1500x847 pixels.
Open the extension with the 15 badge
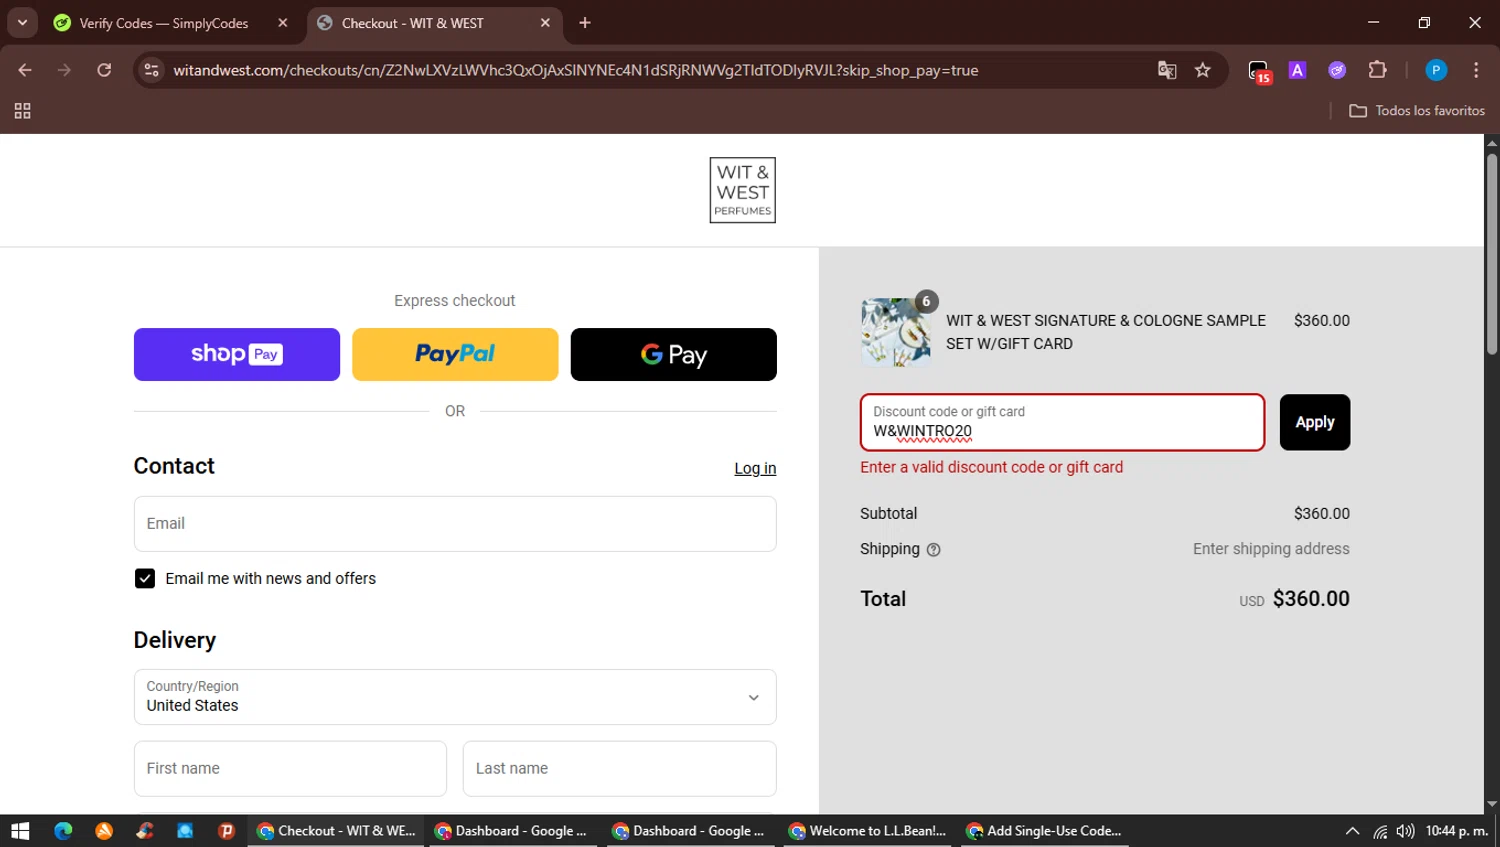pyautogui.click(x=1259, y=71)
